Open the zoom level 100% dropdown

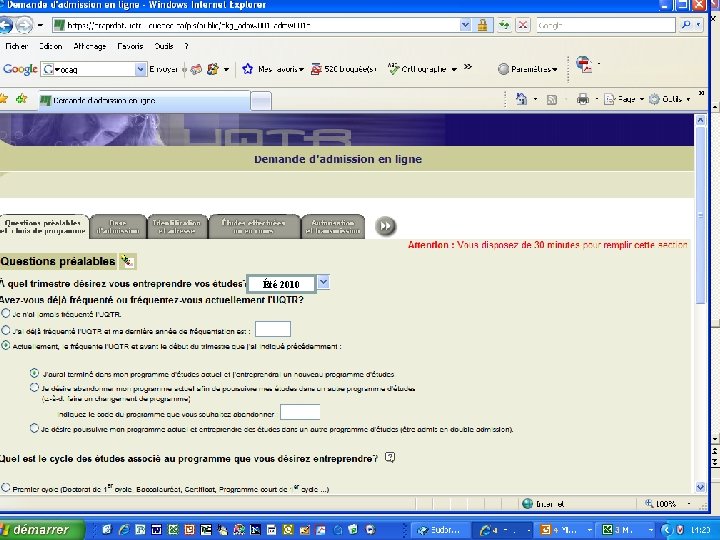(x=688, y=504)
